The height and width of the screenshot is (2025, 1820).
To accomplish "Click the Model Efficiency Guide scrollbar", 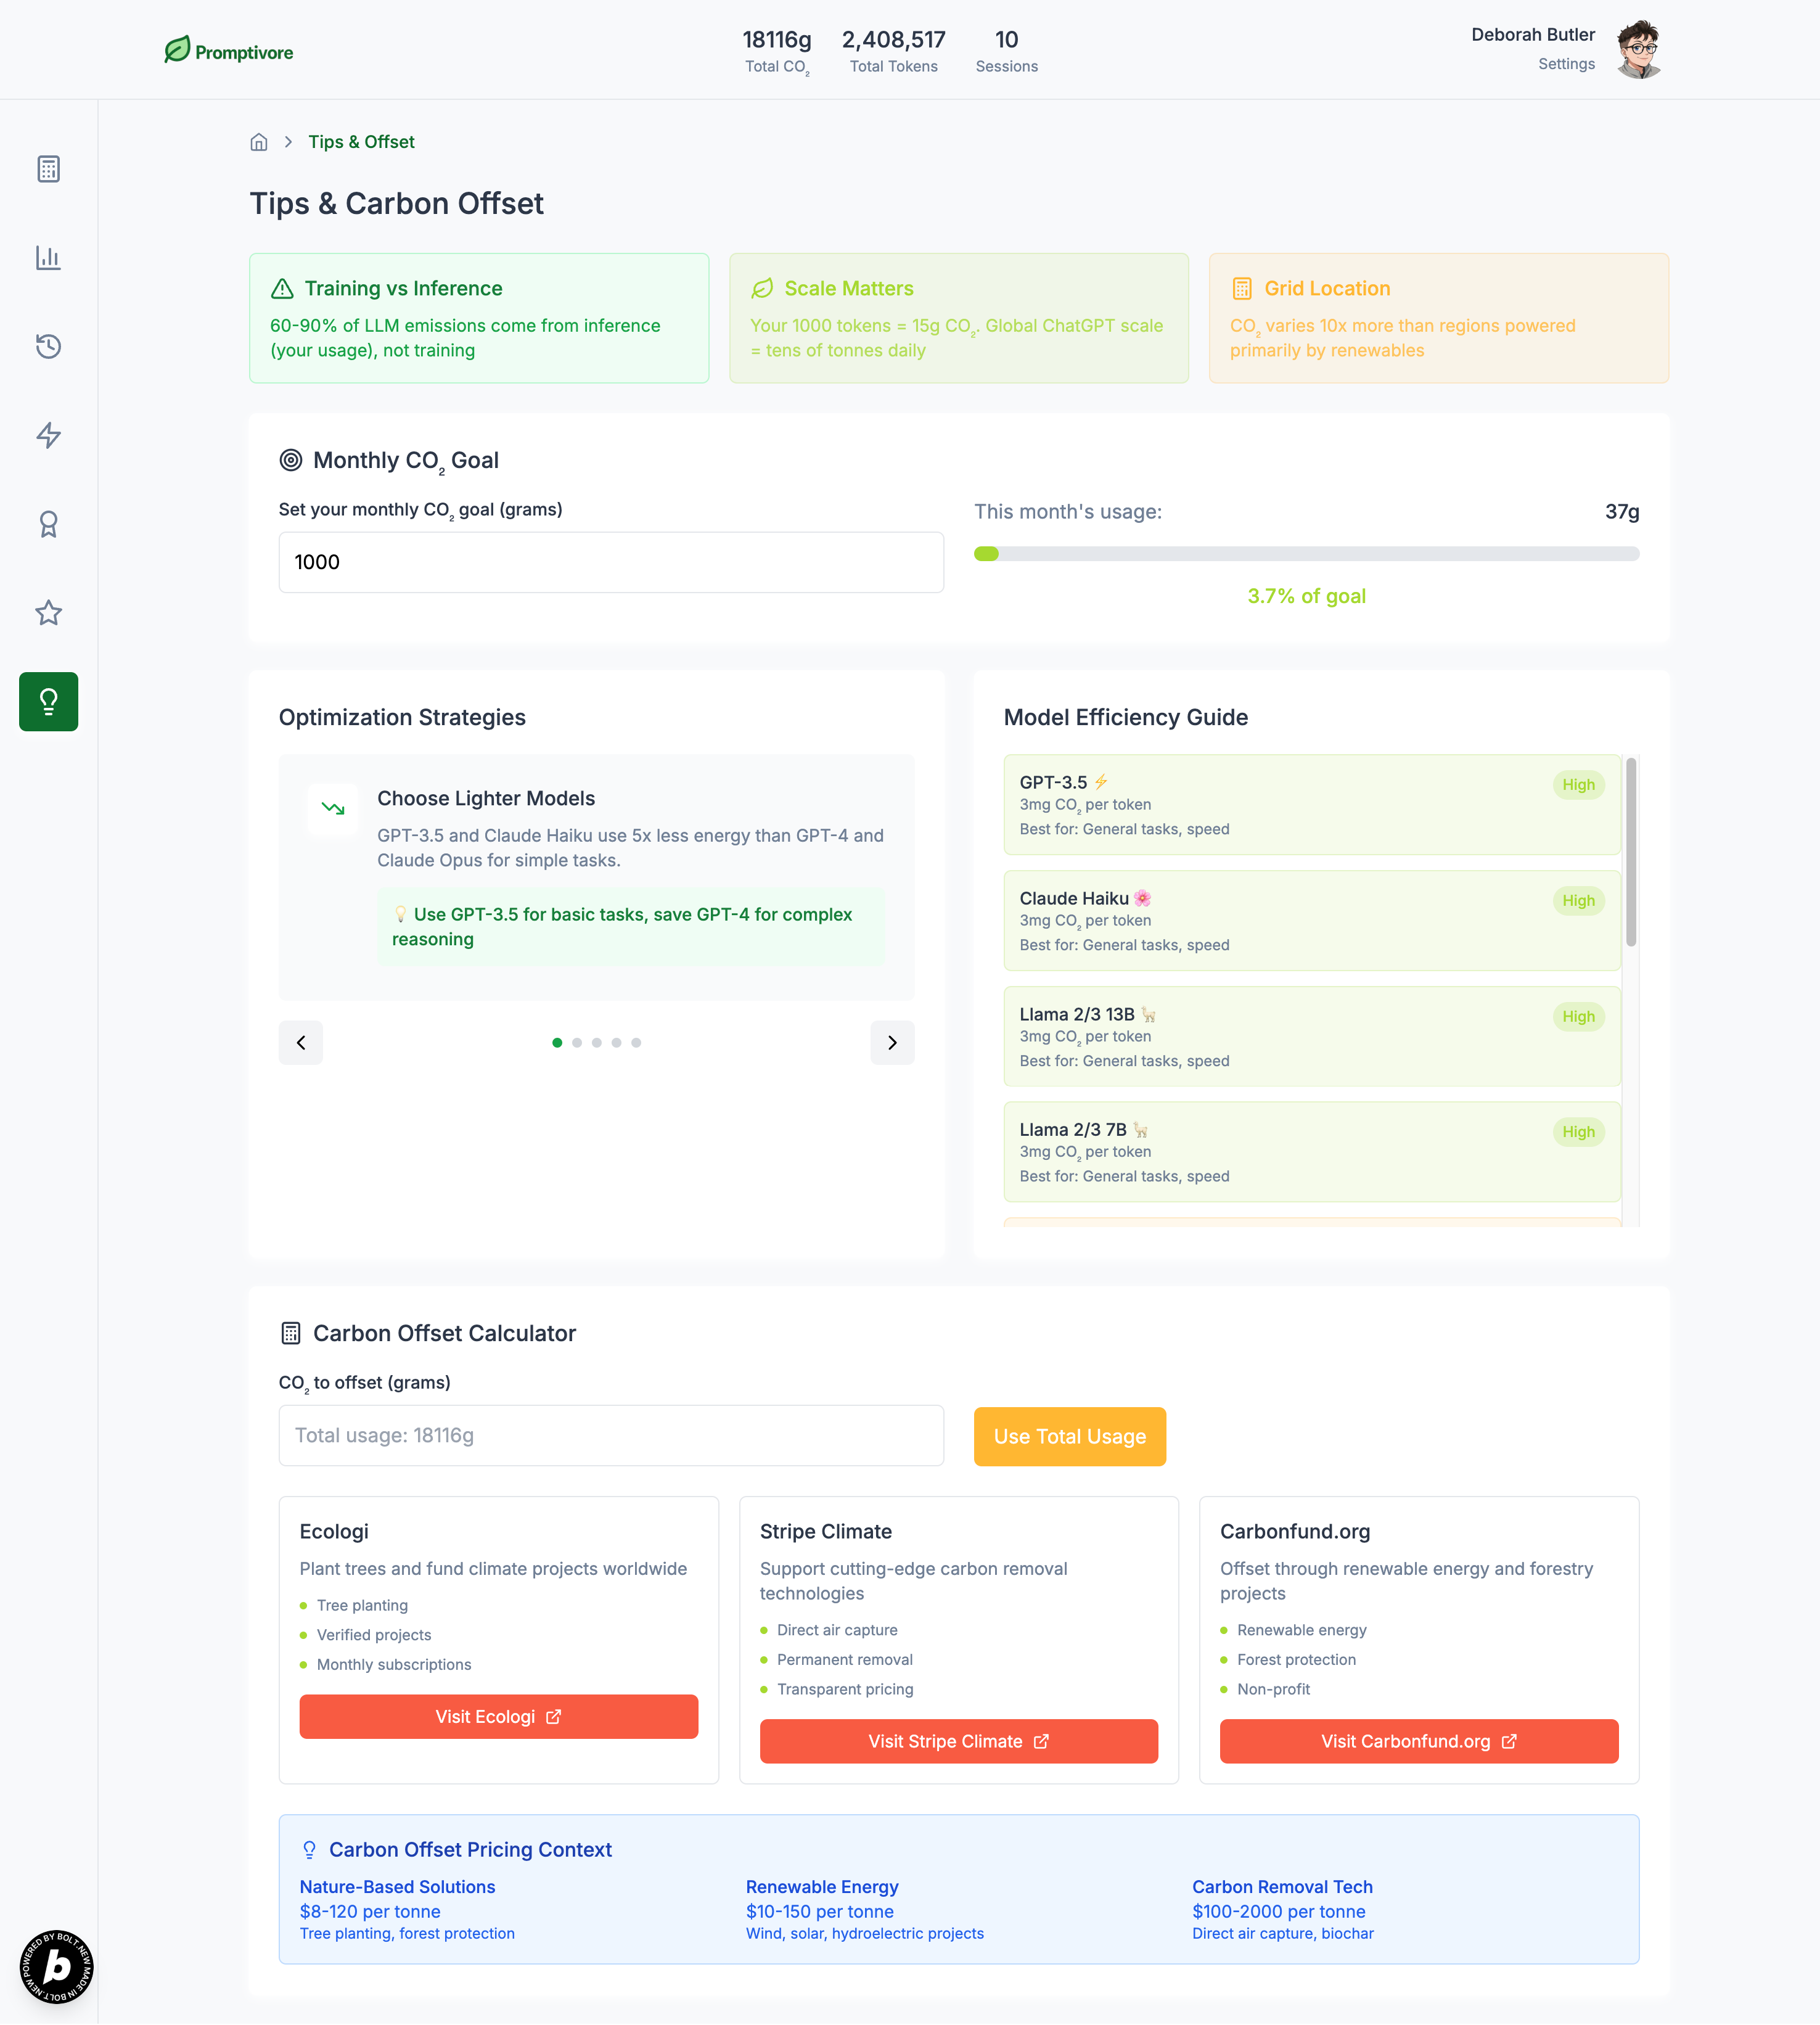I will tap(1630, 852).
